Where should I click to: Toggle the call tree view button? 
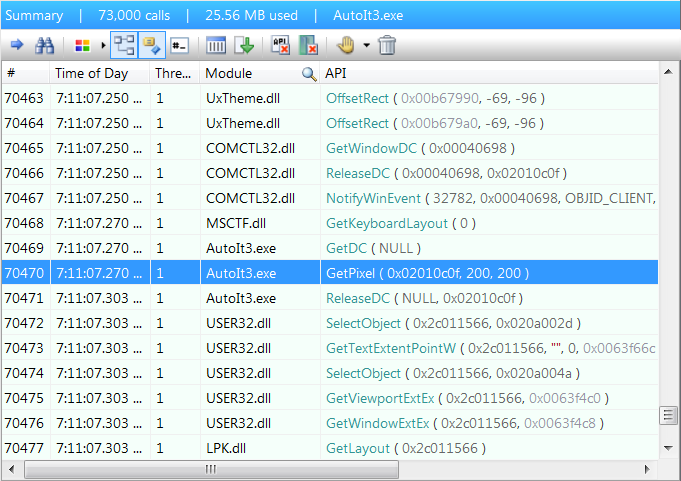tap(124, 45)
